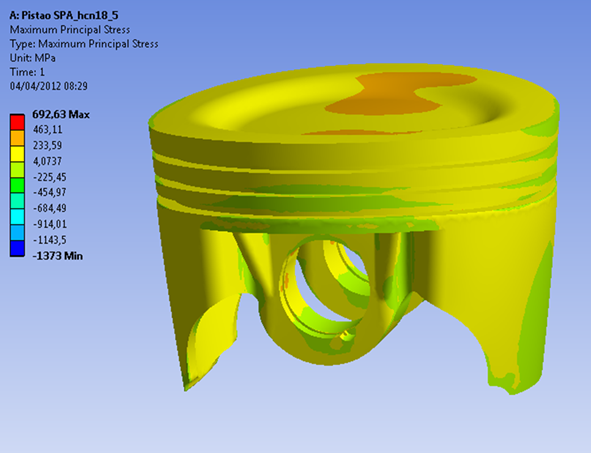Image resolution: width=591 pixels, height=453 pixels.
Task: Select the yellow-green legend color band
Action: (x=17, y=170)
